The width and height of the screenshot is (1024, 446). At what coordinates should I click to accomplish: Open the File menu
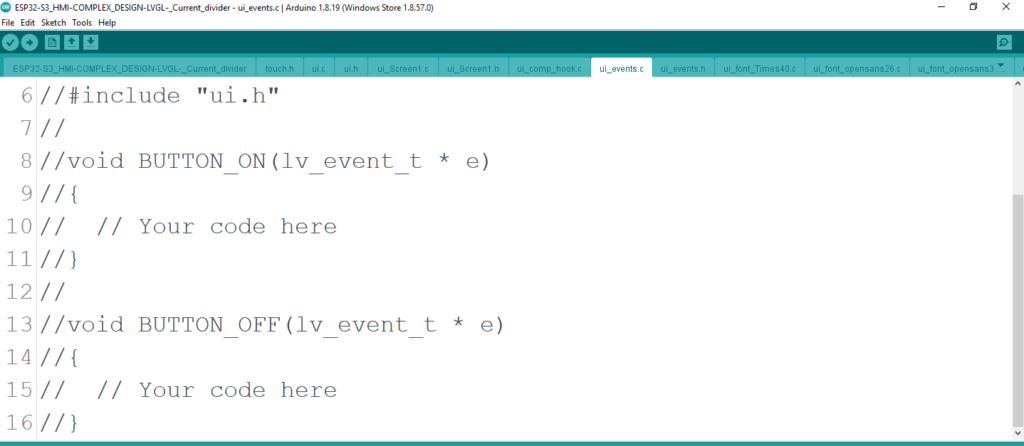coord(8,22)
